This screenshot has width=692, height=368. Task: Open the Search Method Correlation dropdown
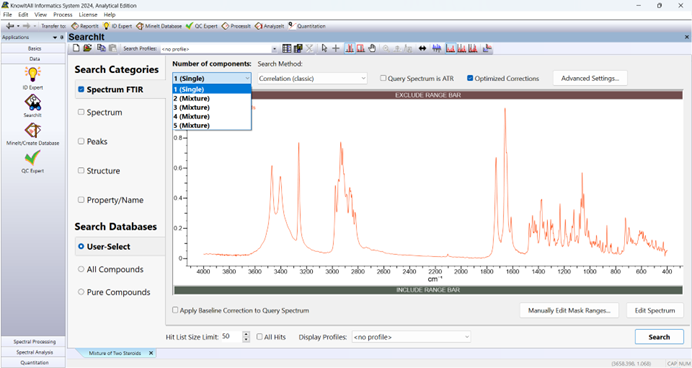click(x=312, y=79)
